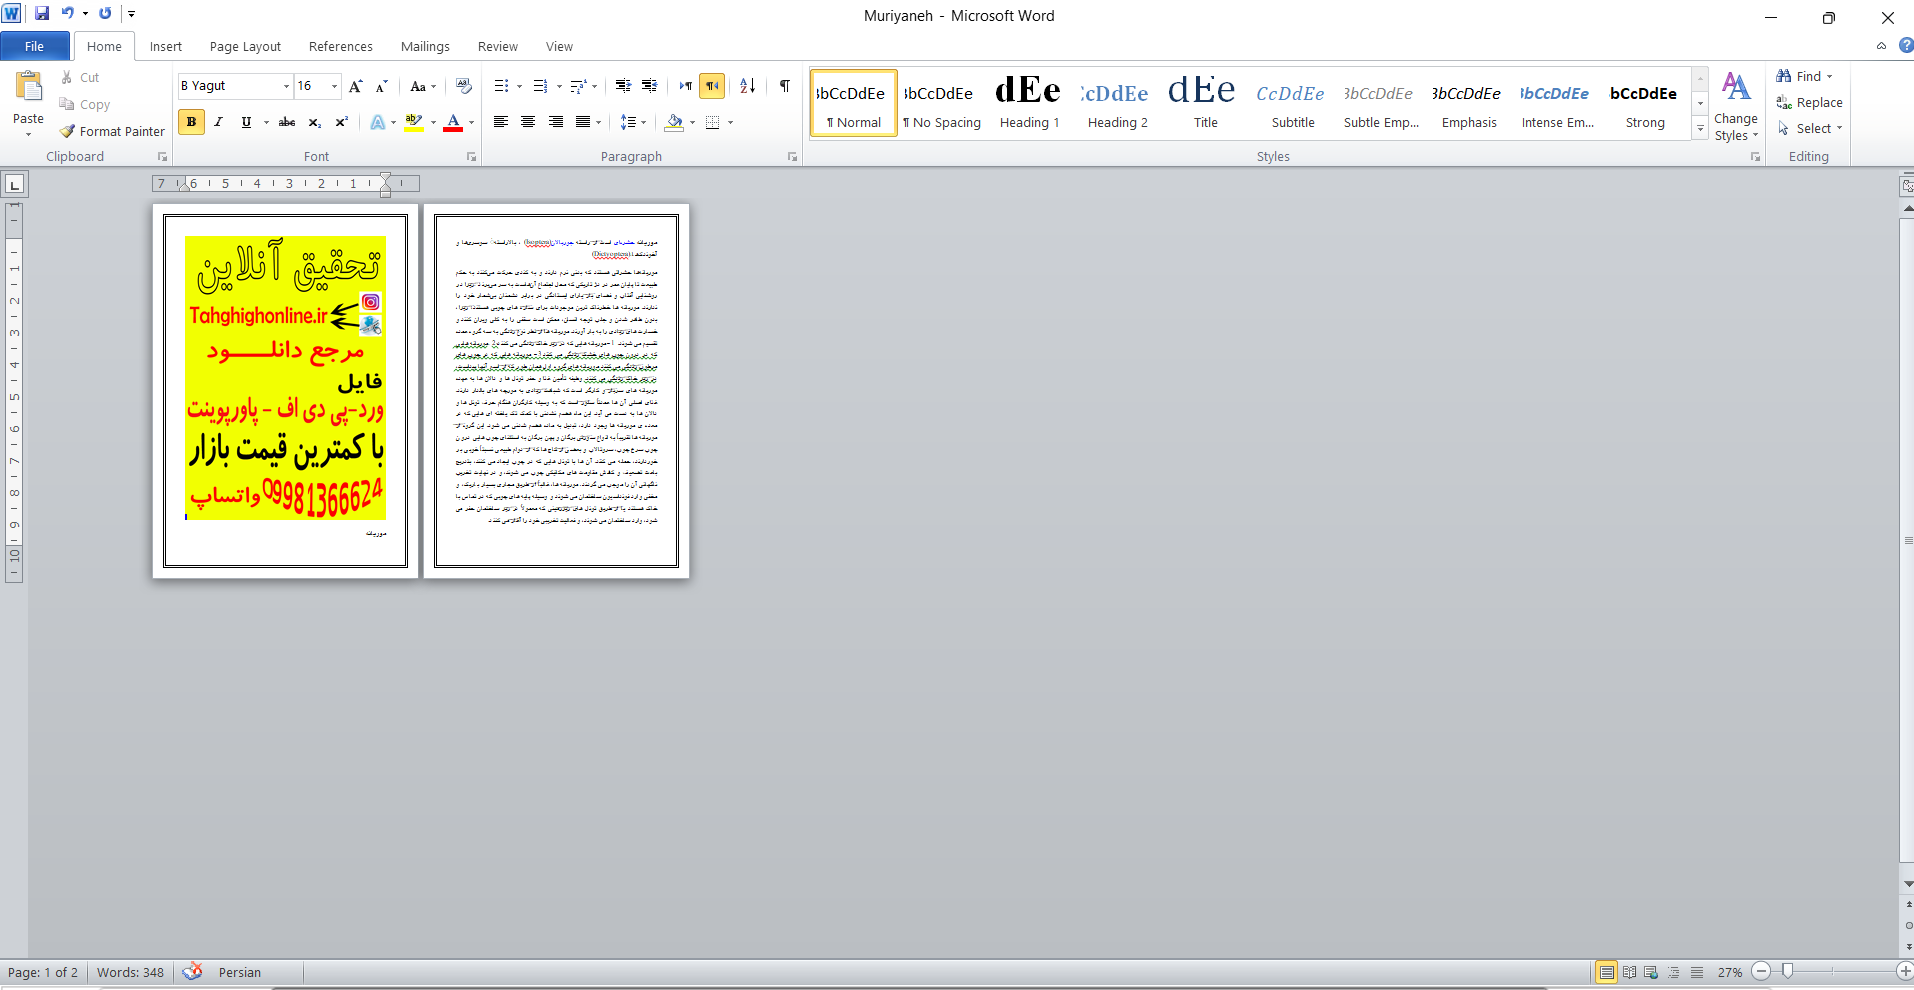This screenshot has width=1914, height=990.
Task: Click the Format Painter button
Action: [x=112, y=131]
